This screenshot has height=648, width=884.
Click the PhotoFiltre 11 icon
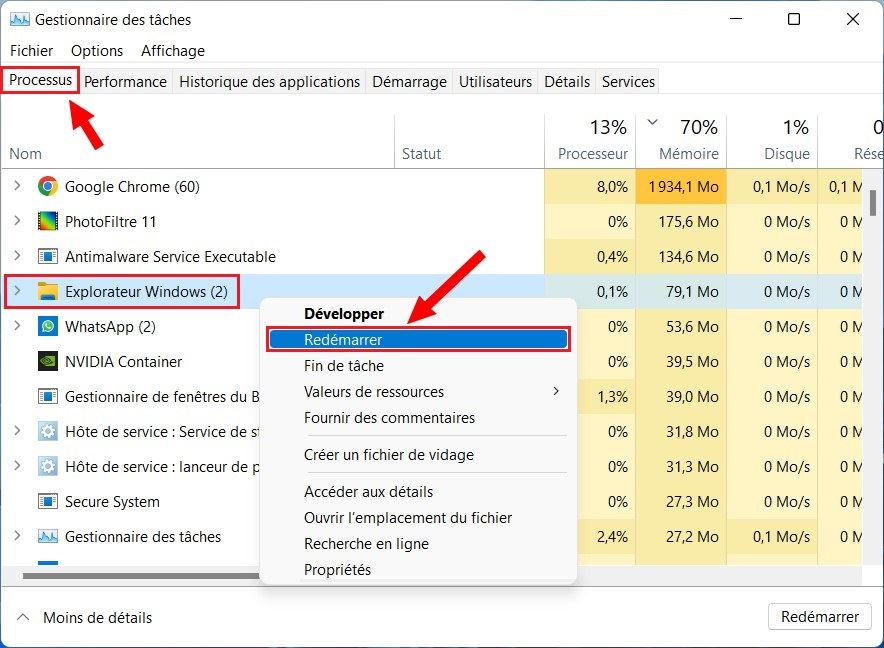click(x=49, y=221)
